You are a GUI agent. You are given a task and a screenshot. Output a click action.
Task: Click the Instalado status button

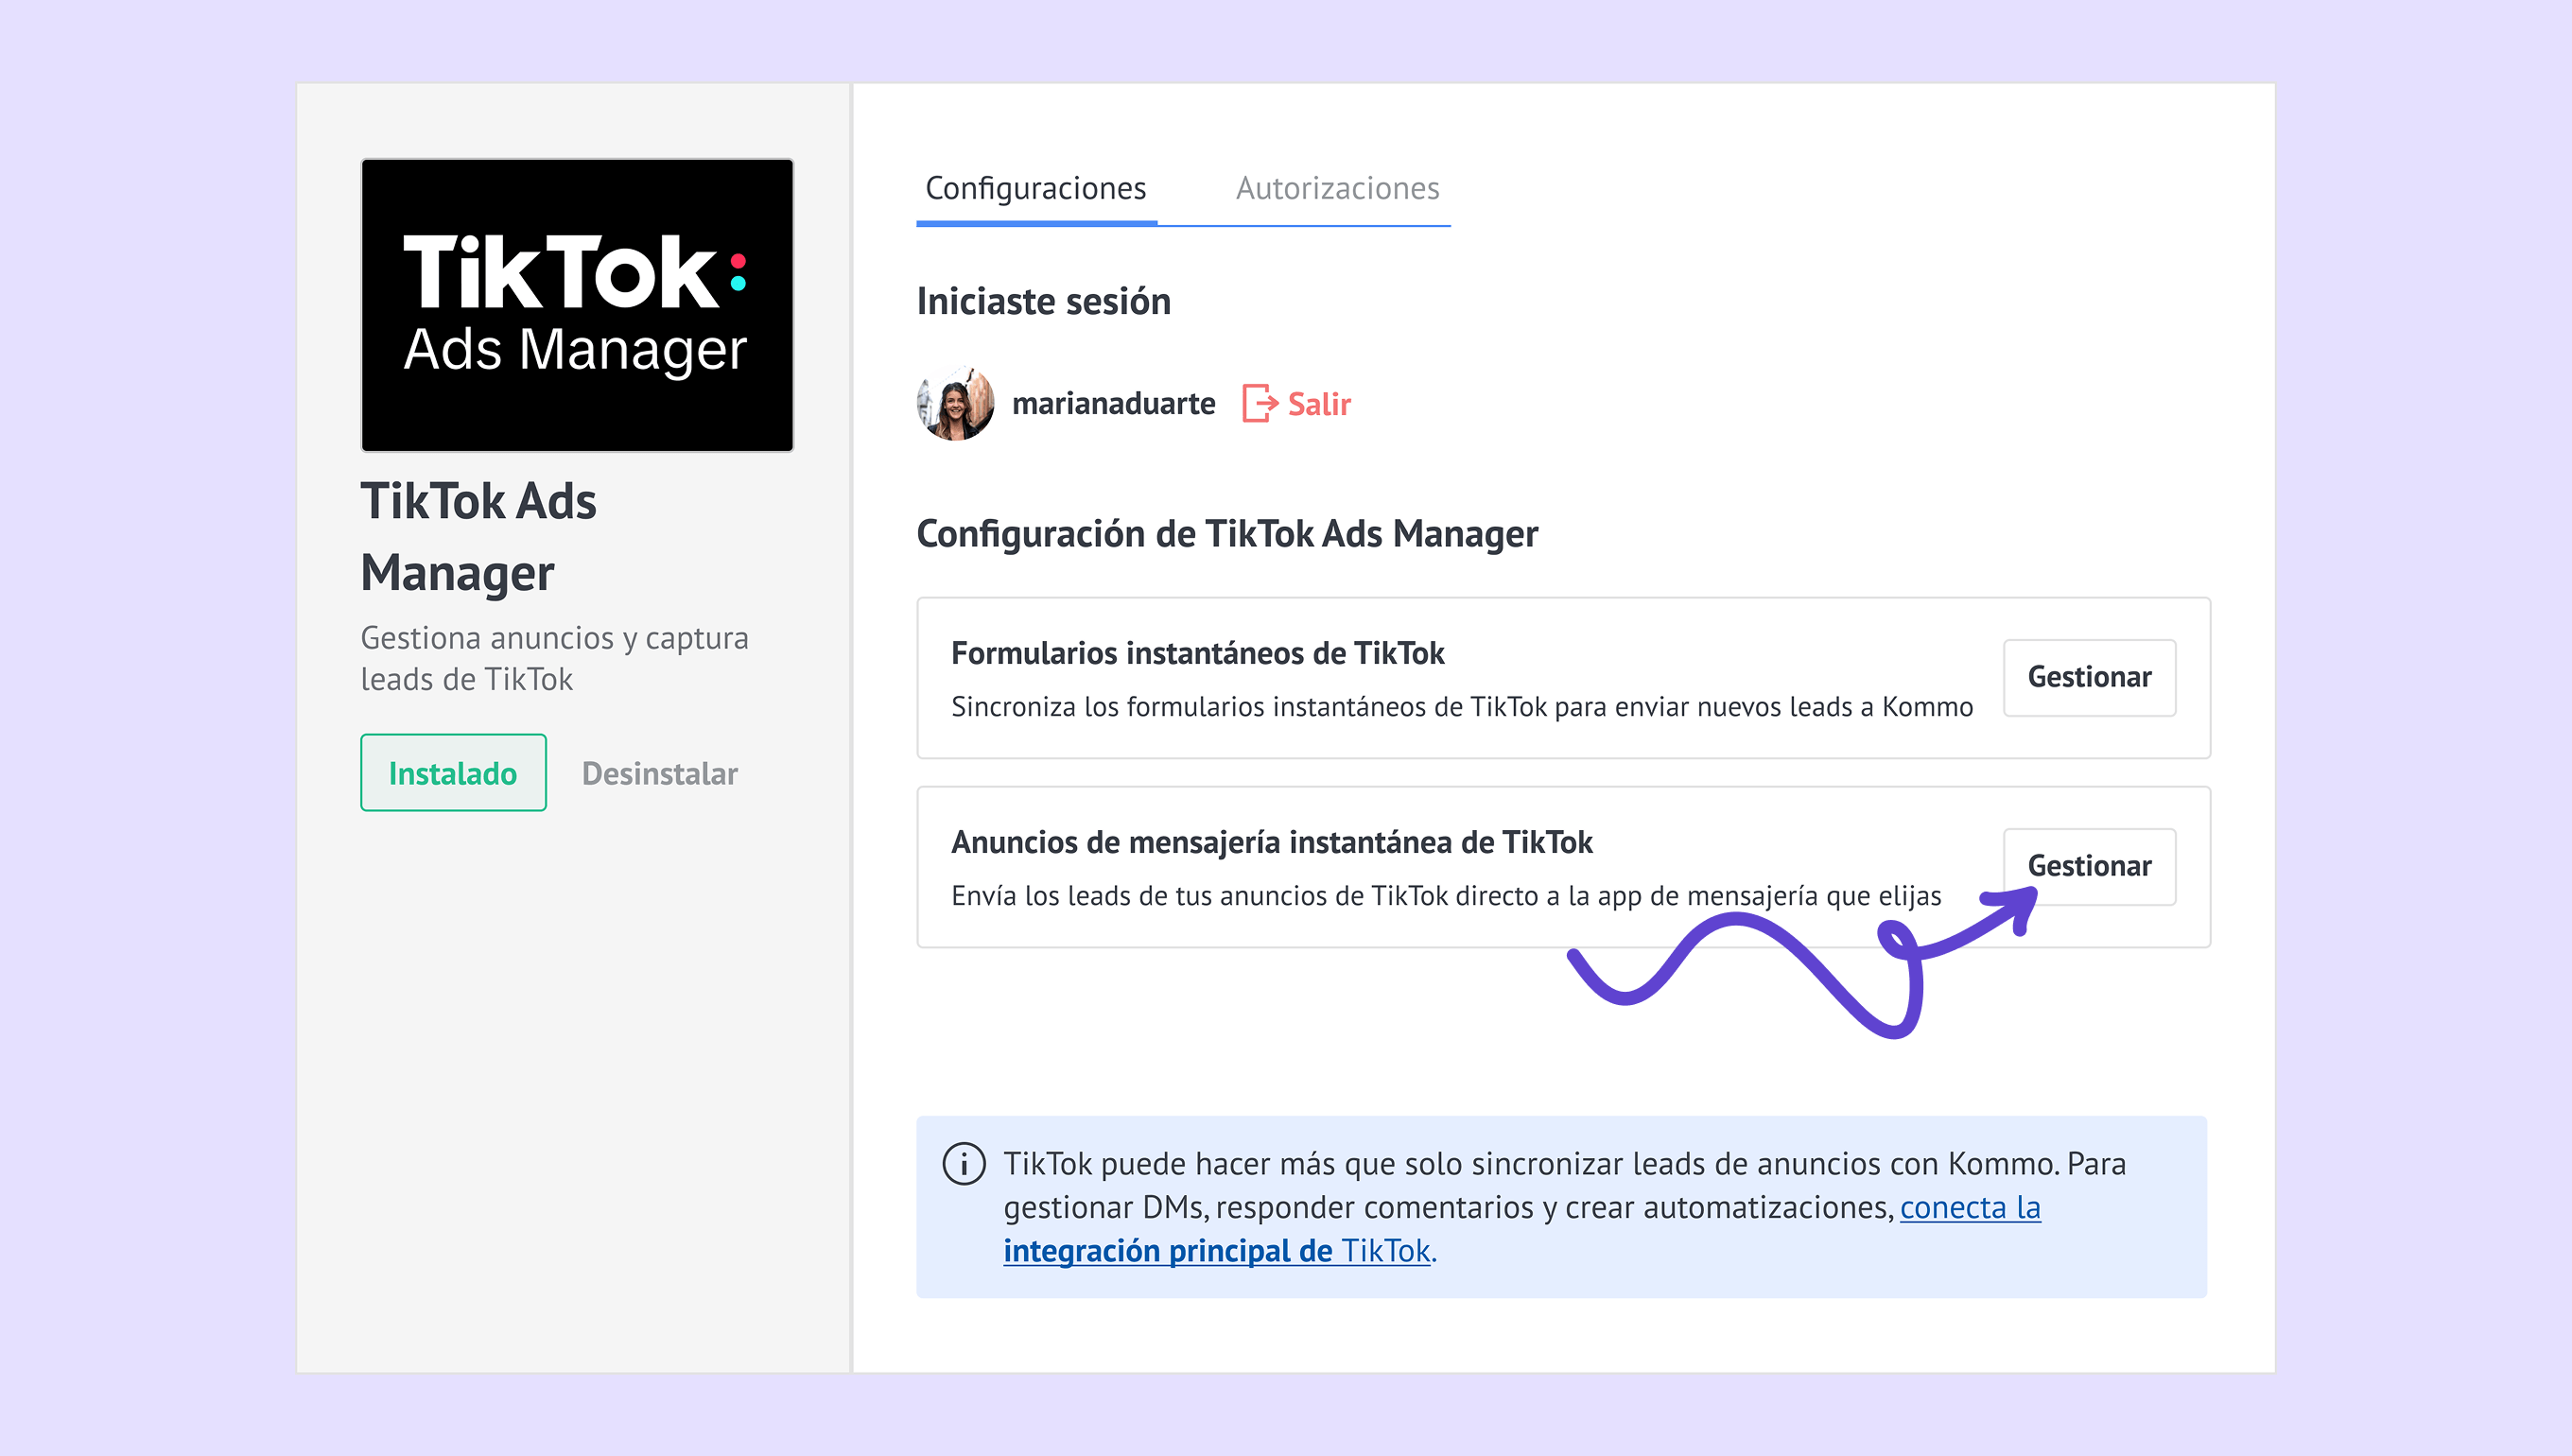click(x=453, y=773)
